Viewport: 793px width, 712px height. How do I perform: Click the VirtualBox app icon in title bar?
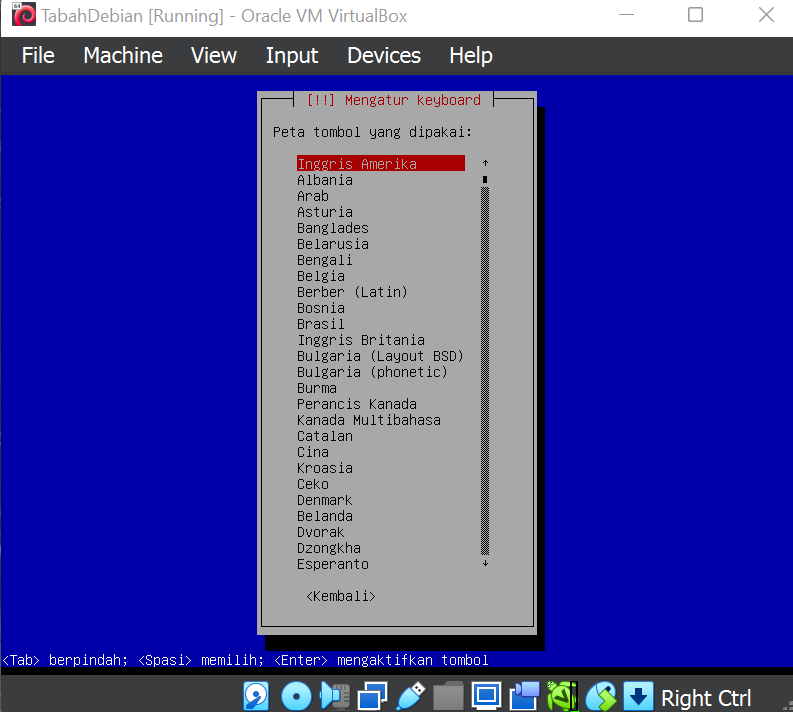pos(24,14)
